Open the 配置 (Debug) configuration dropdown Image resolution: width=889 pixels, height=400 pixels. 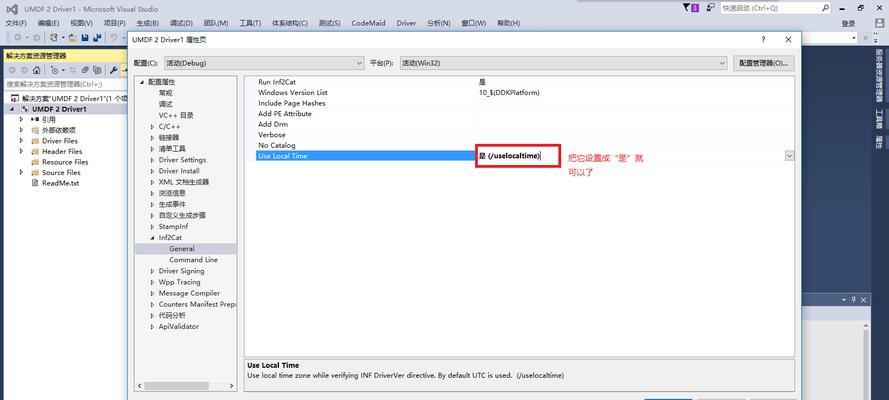pos(264,63)
